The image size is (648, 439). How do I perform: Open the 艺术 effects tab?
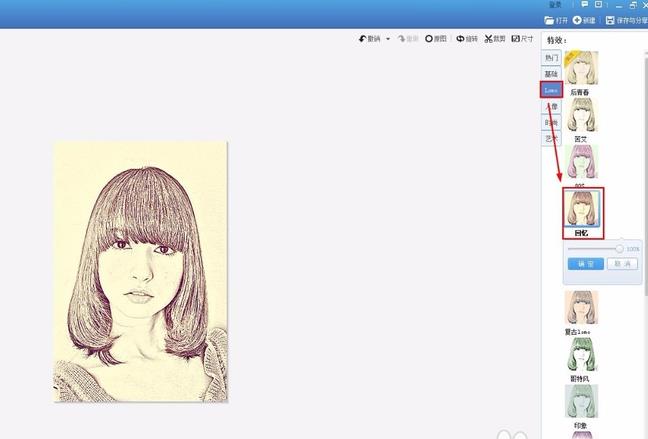[x=551, y=139]
